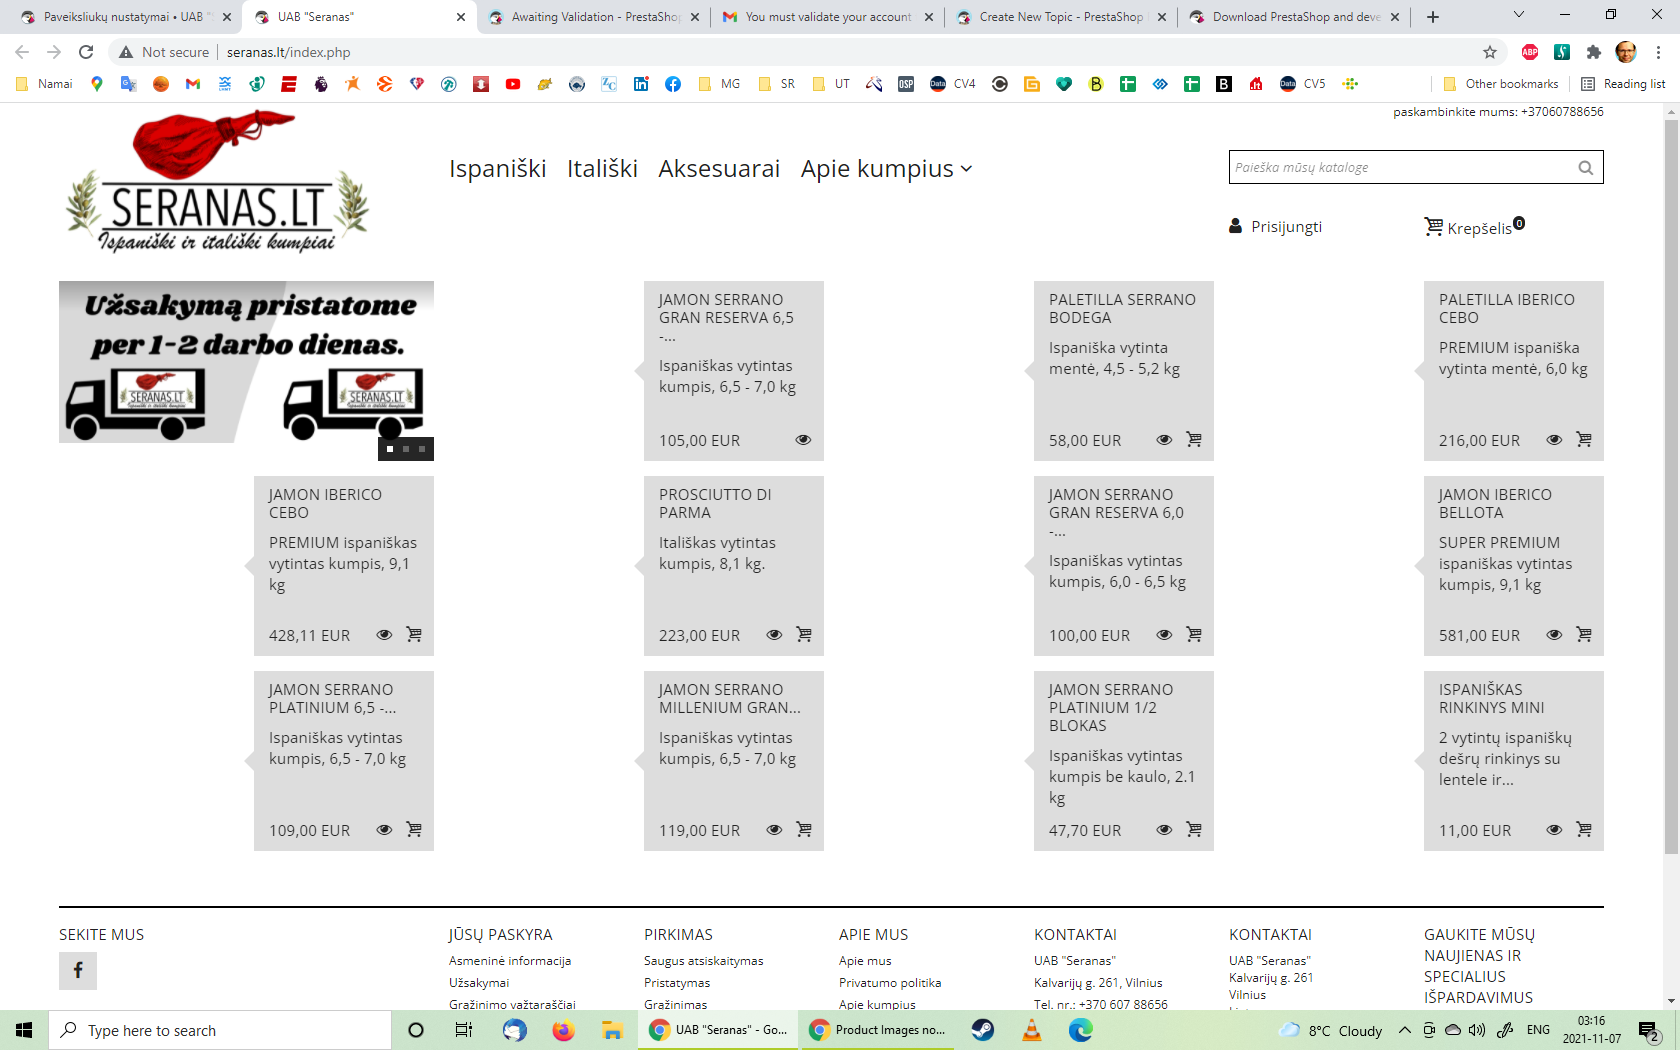Bookmark this page with the star icon
The height and width of the screenshot is (1050, 1680).
click(x=1490, y=52)
